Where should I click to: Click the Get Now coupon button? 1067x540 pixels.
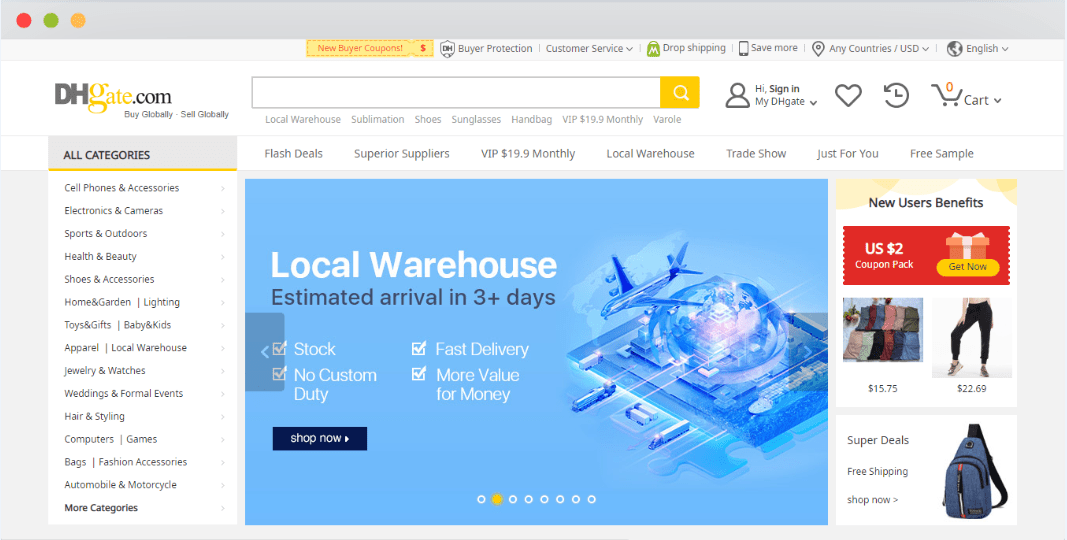coord(968,267)
